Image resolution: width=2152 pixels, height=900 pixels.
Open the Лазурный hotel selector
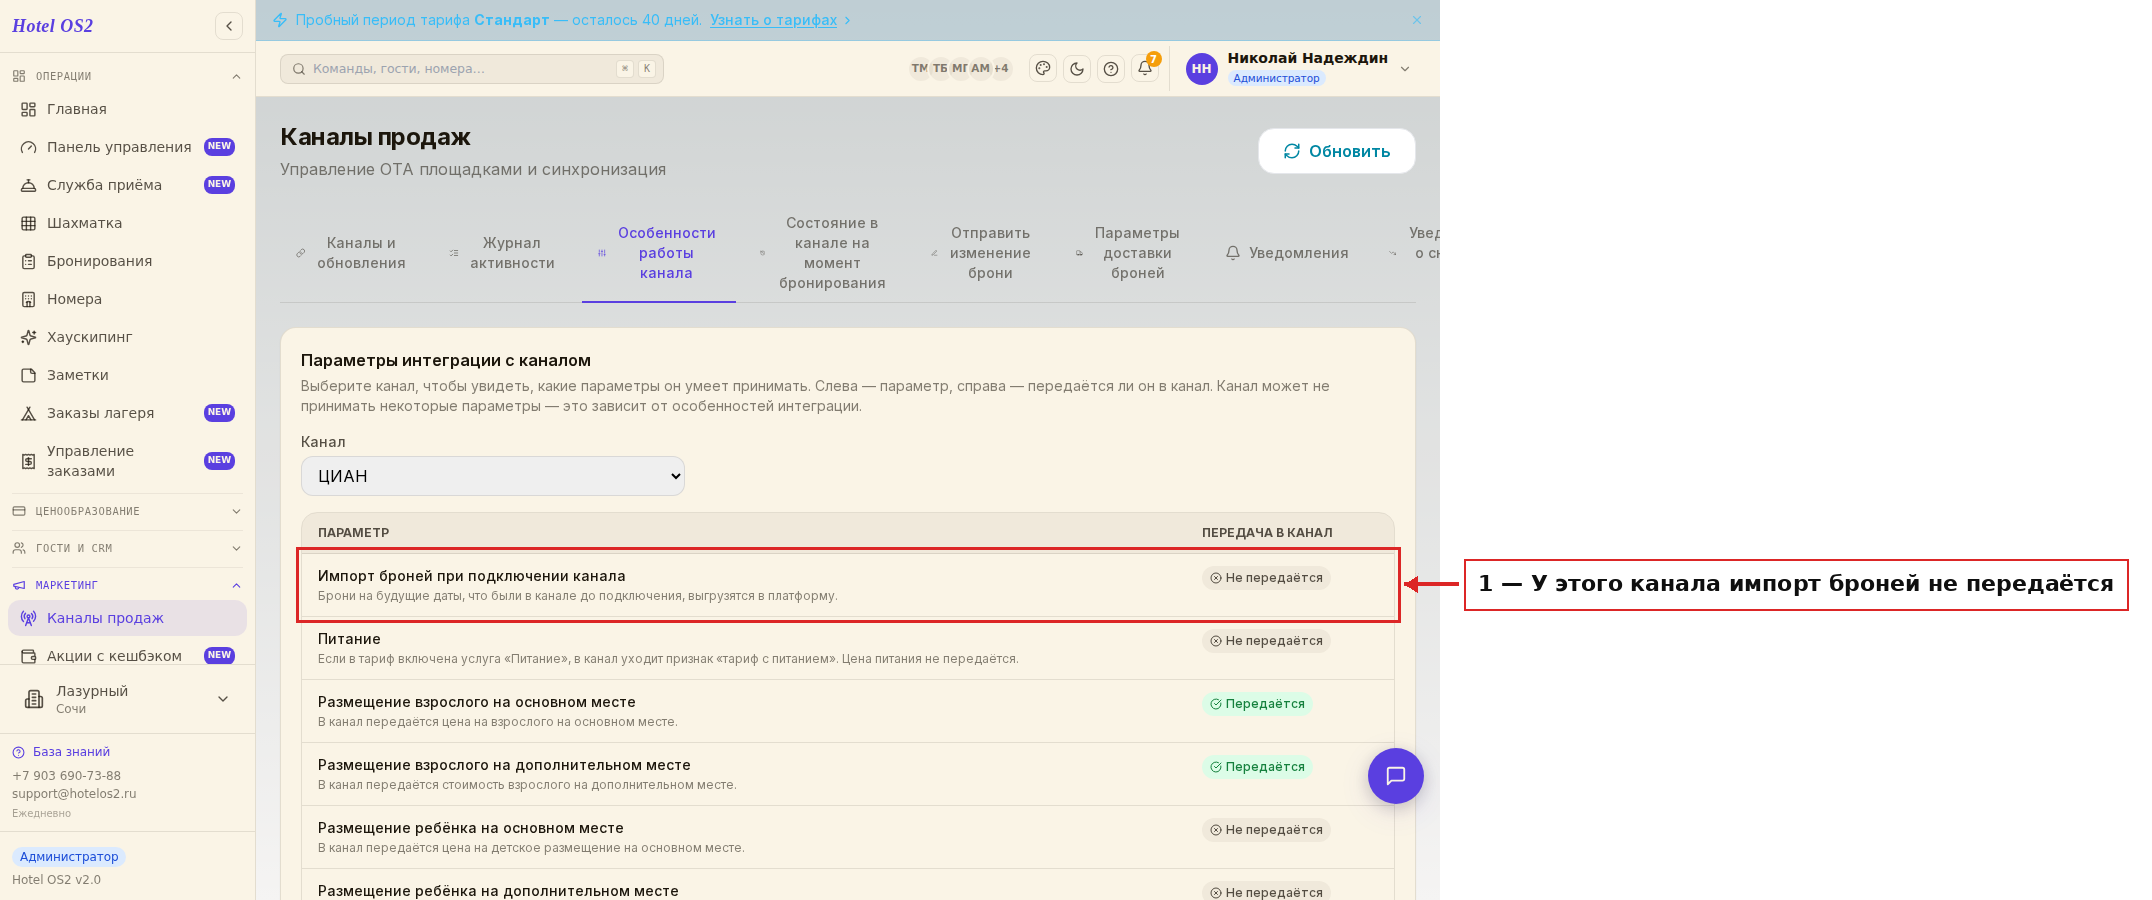click(127, 699)
